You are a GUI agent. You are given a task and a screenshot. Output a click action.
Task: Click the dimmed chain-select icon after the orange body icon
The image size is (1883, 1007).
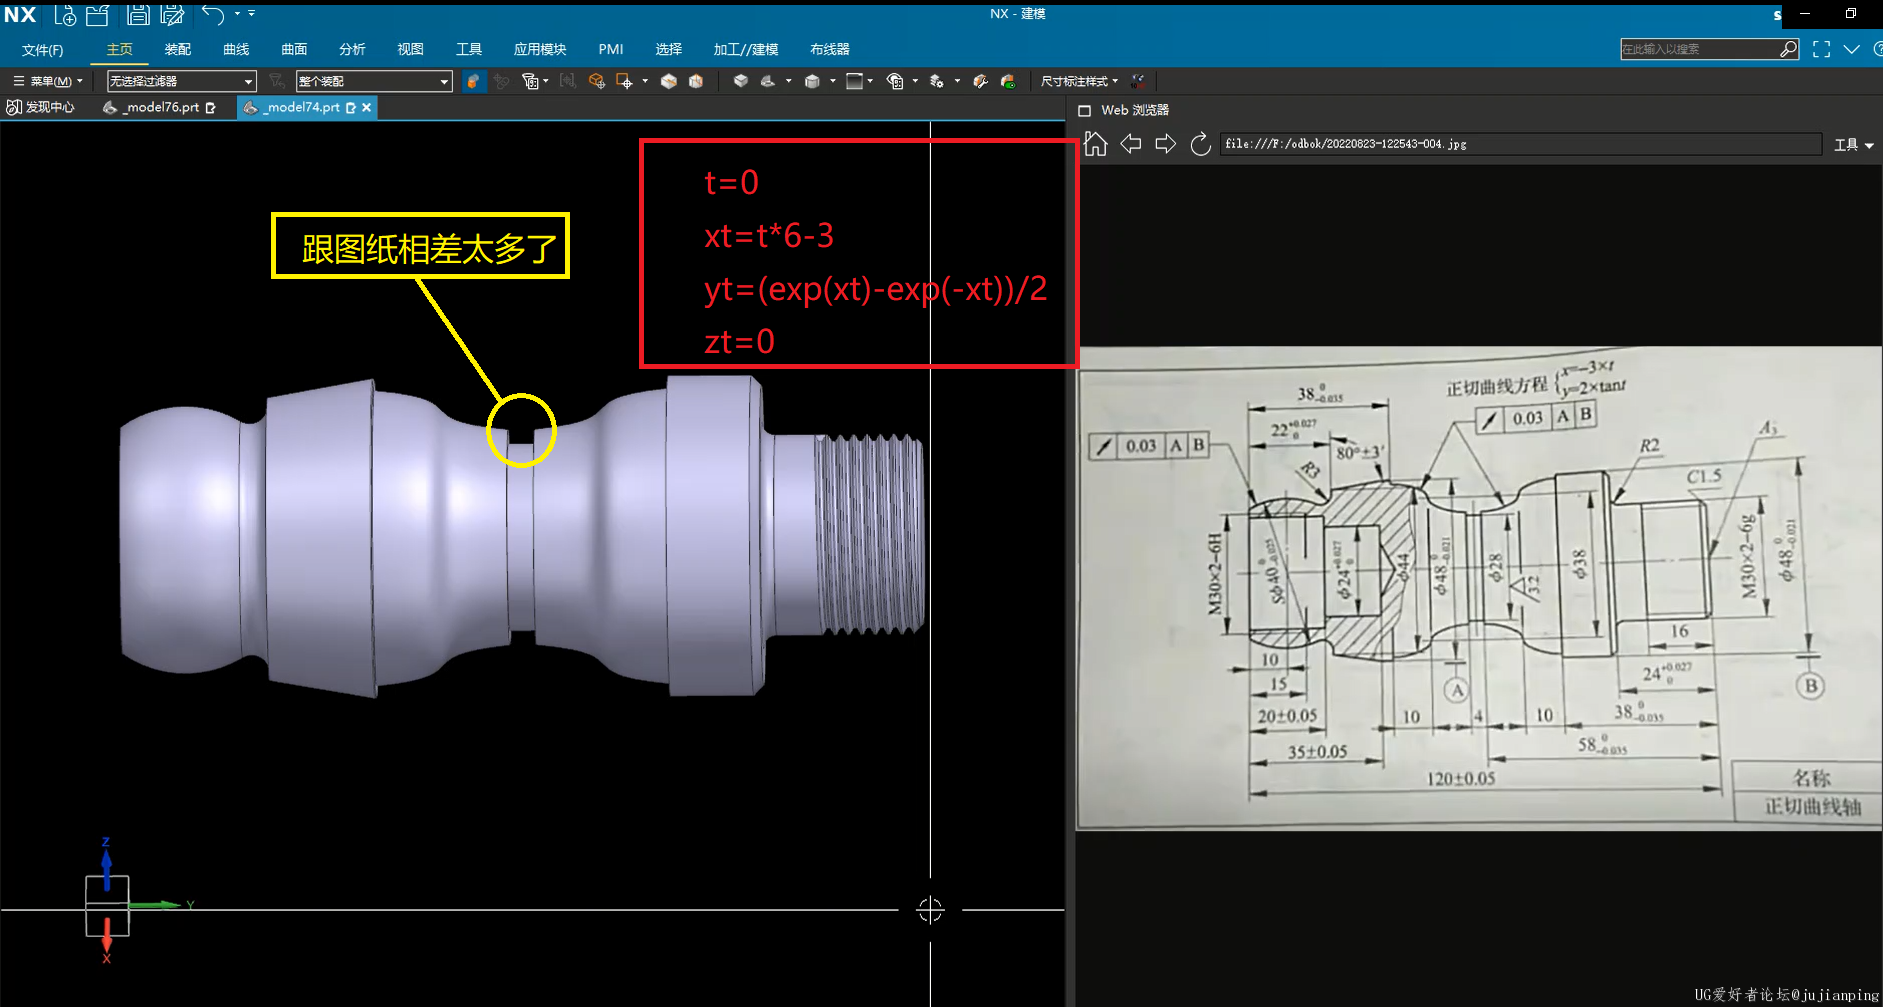pos(502,81)
